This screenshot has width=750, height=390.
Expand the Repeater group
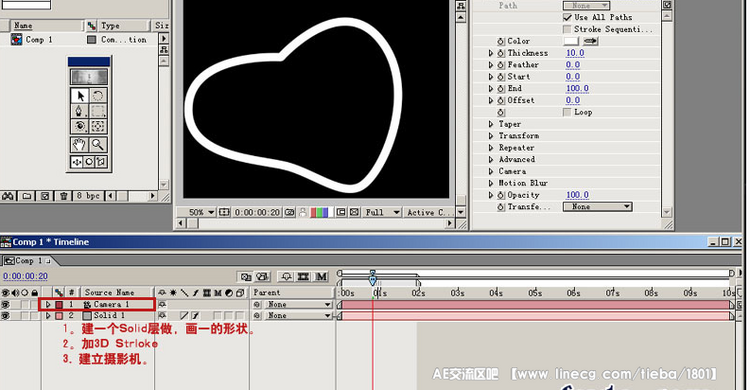491,148
